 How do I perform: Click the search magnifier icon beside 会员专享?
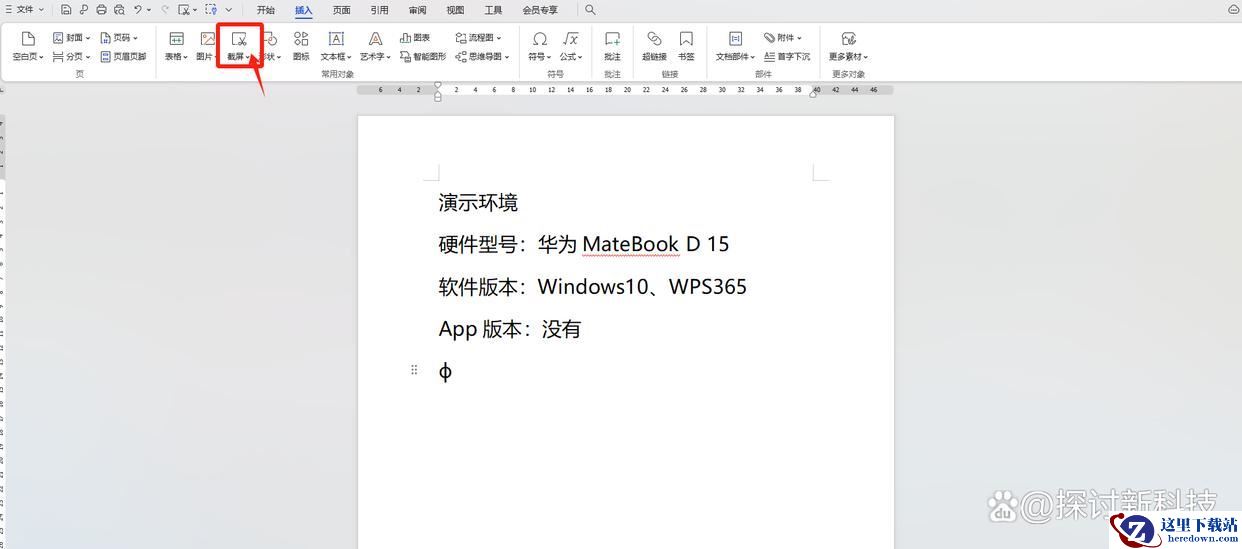(590, 10)
